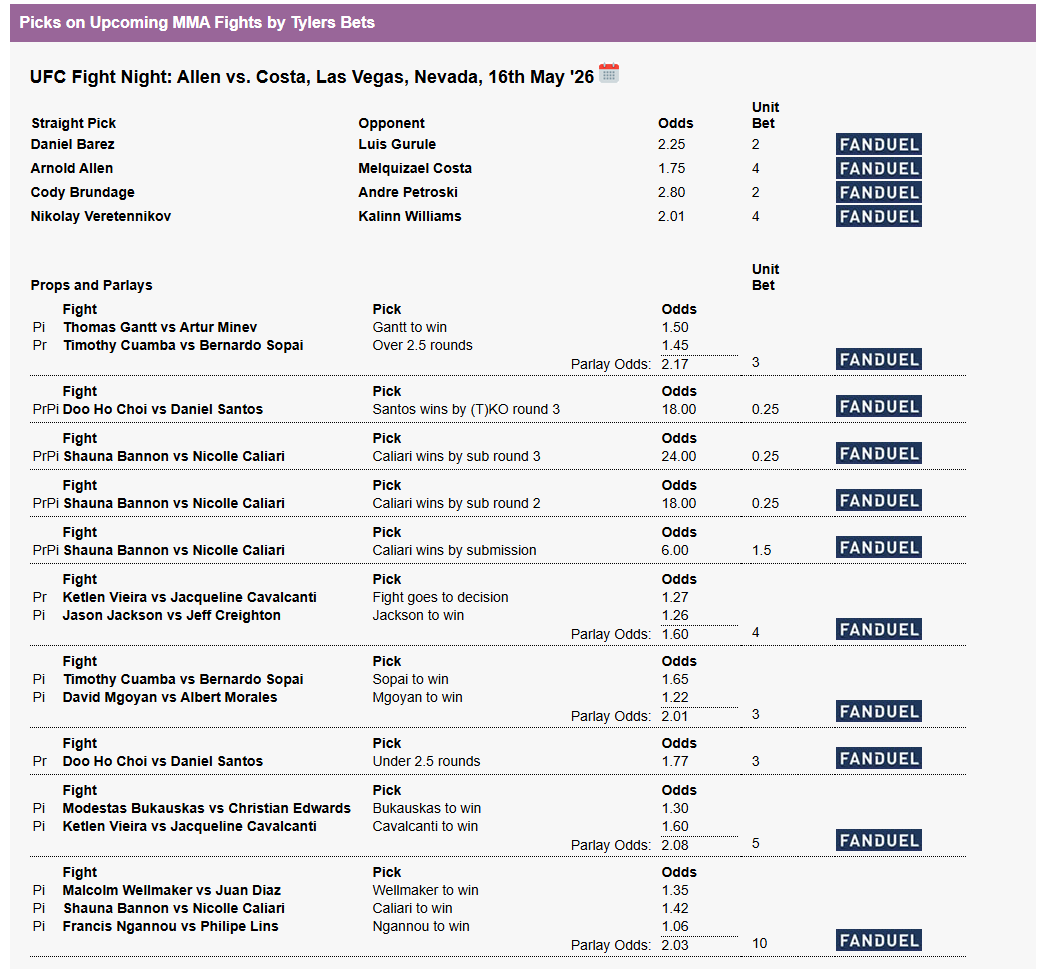Click the Parlay Odds 2.17 value
The image size is (1040, 969).
675,363
